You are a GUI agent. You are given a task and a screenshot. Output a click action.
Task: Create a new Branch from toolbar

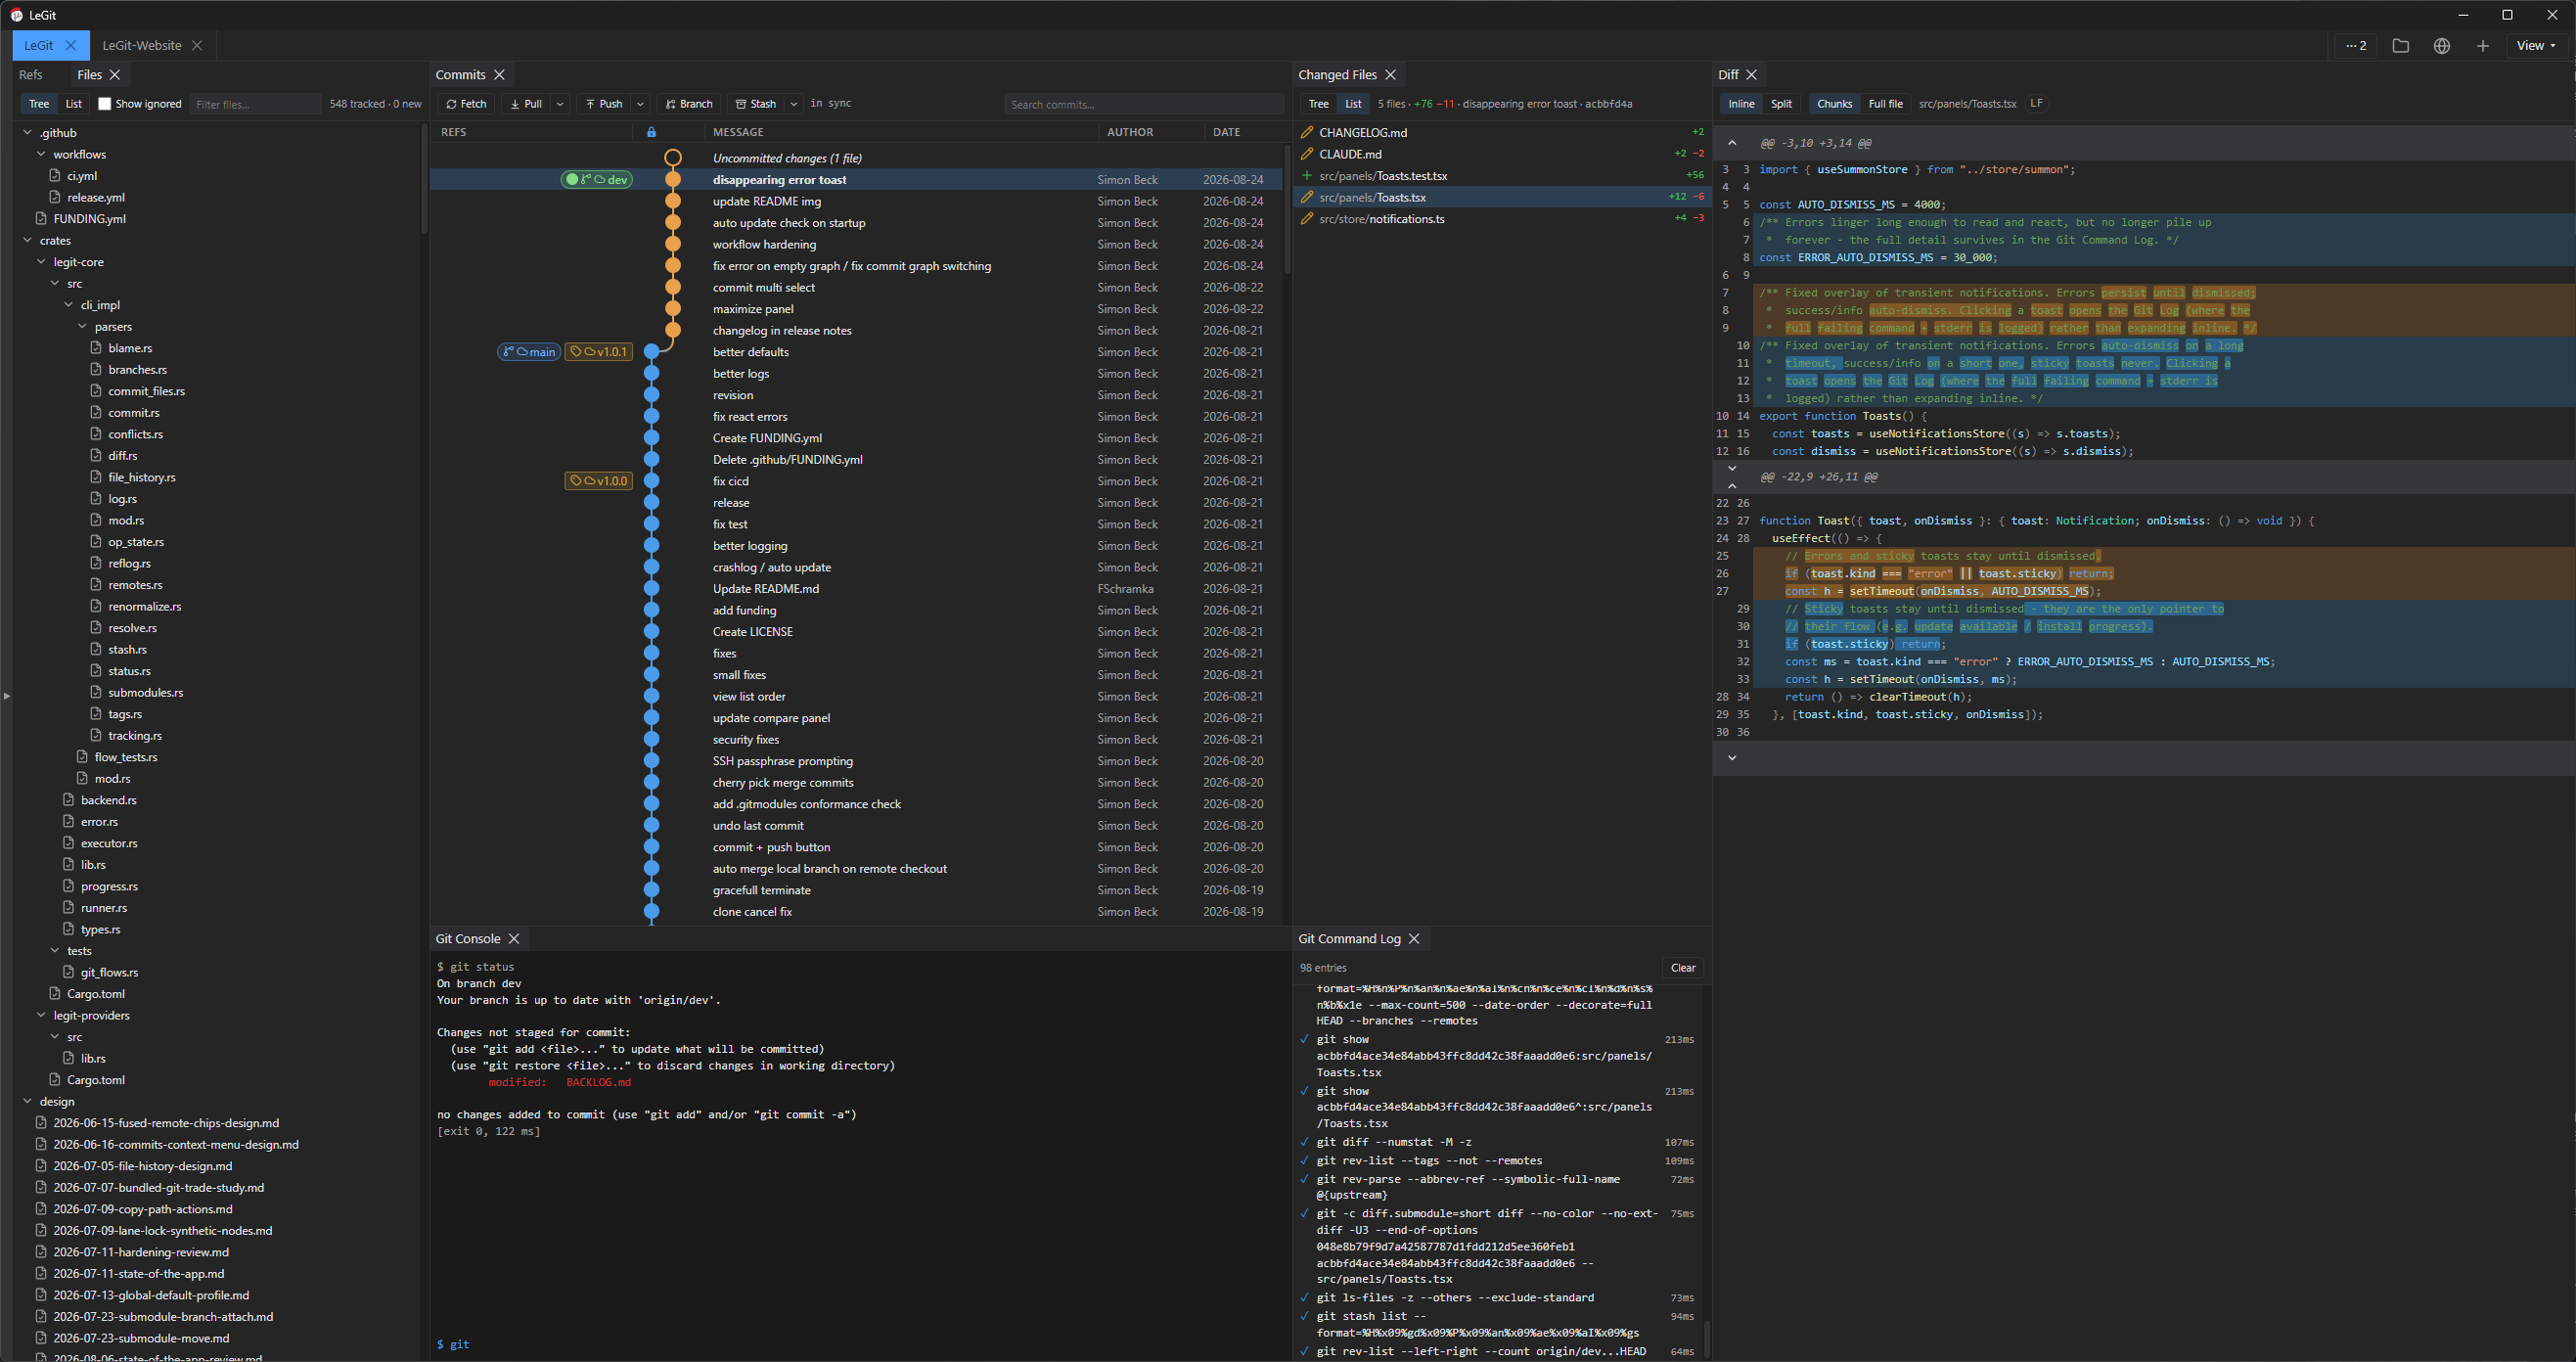click(688, 104)
